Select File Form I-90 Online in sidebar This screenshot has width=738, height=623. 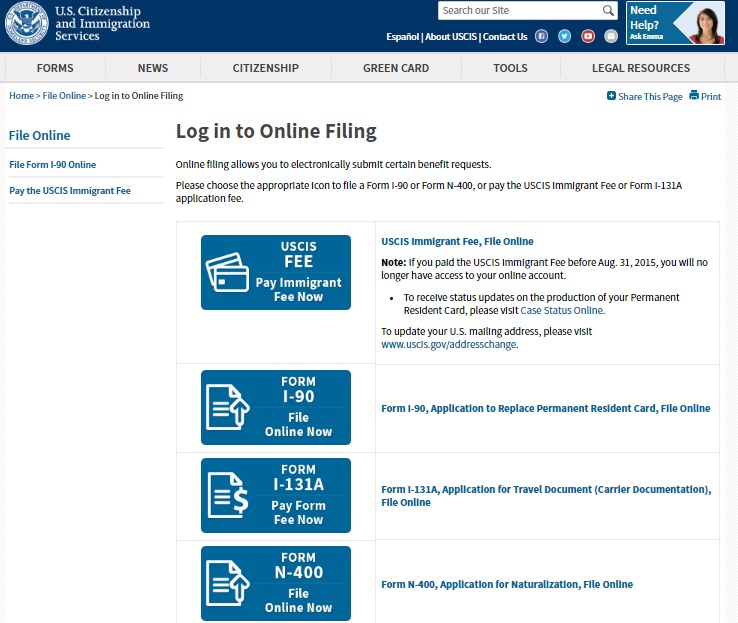(x=53, y=164)
